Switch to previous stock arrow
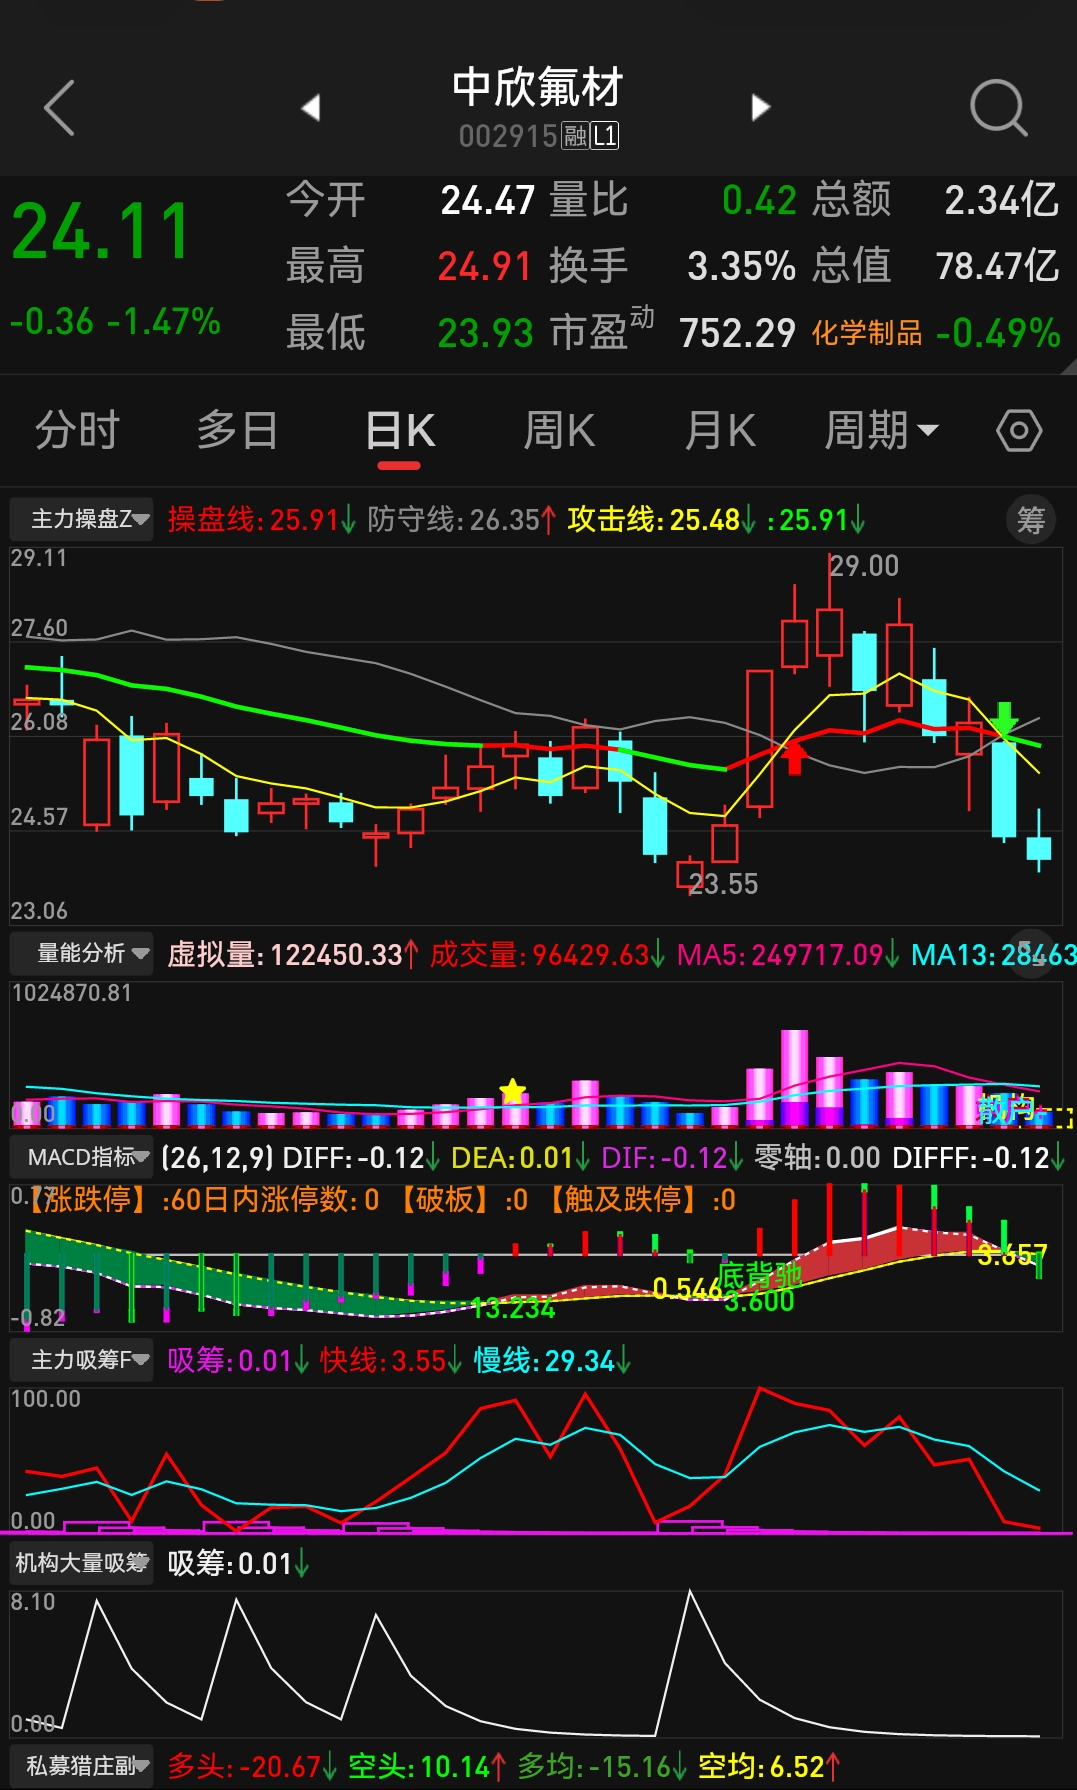 pos(311,107)
